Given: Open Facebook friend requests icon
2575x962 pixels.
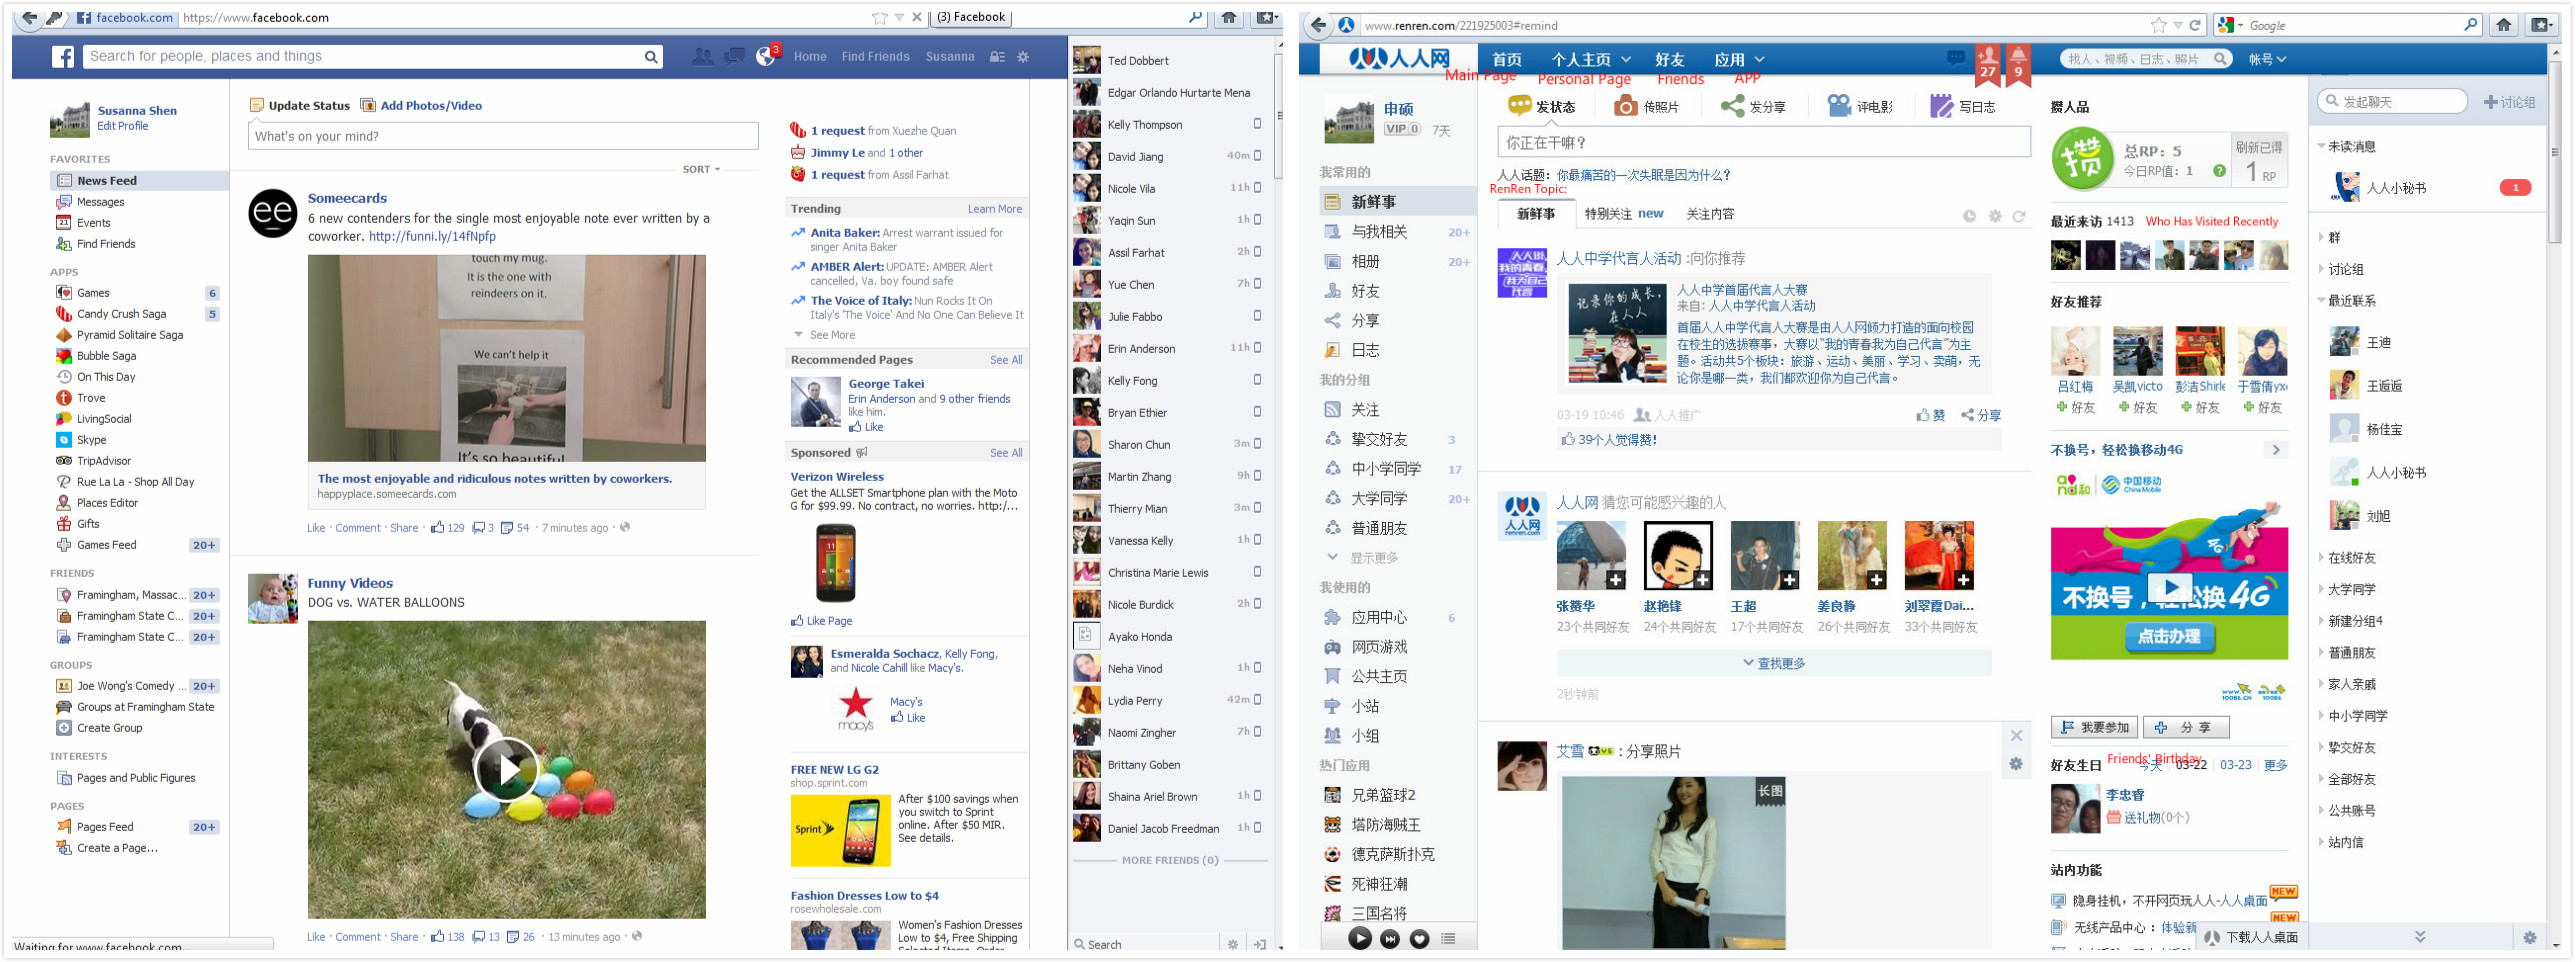Looking at the screenshot, I should [x=702, y=57].
